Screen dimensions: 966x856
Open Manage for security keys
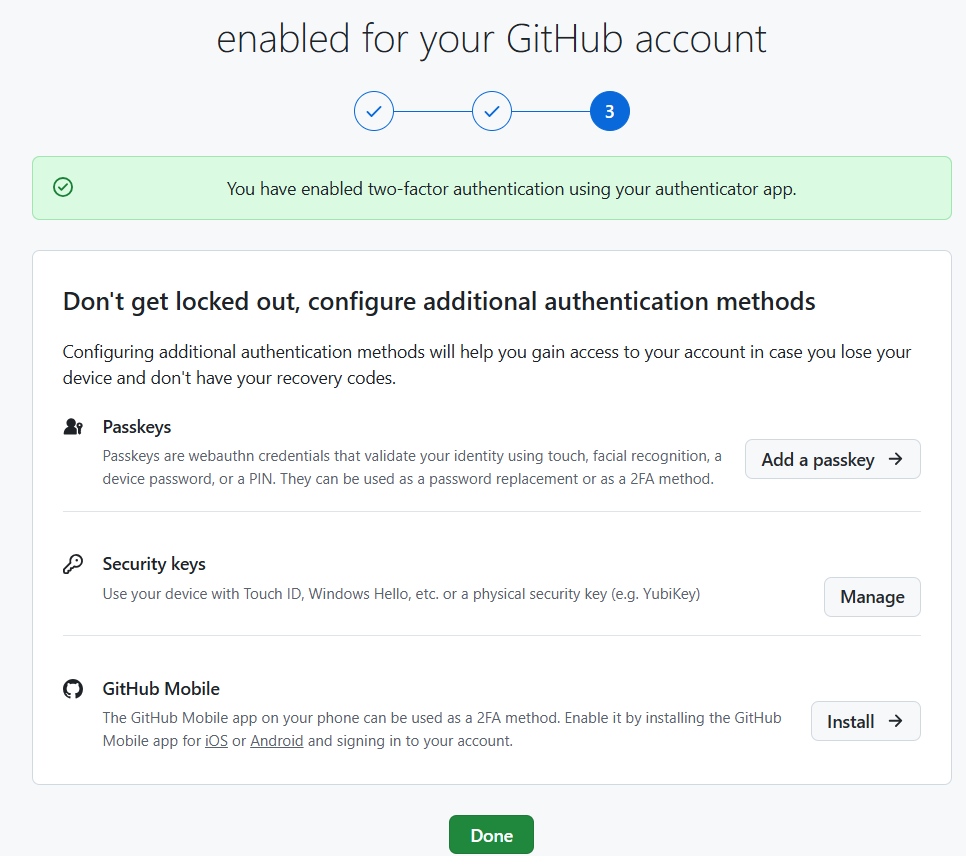pos(872,597)
